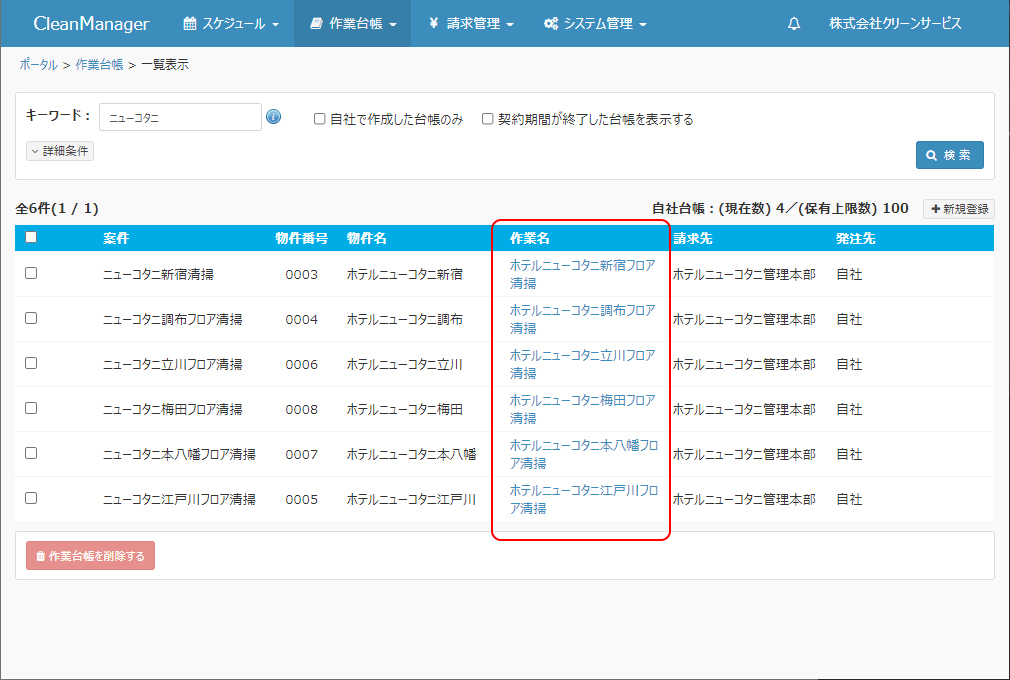Click the 新規登録 new registration button

point(959,209)
